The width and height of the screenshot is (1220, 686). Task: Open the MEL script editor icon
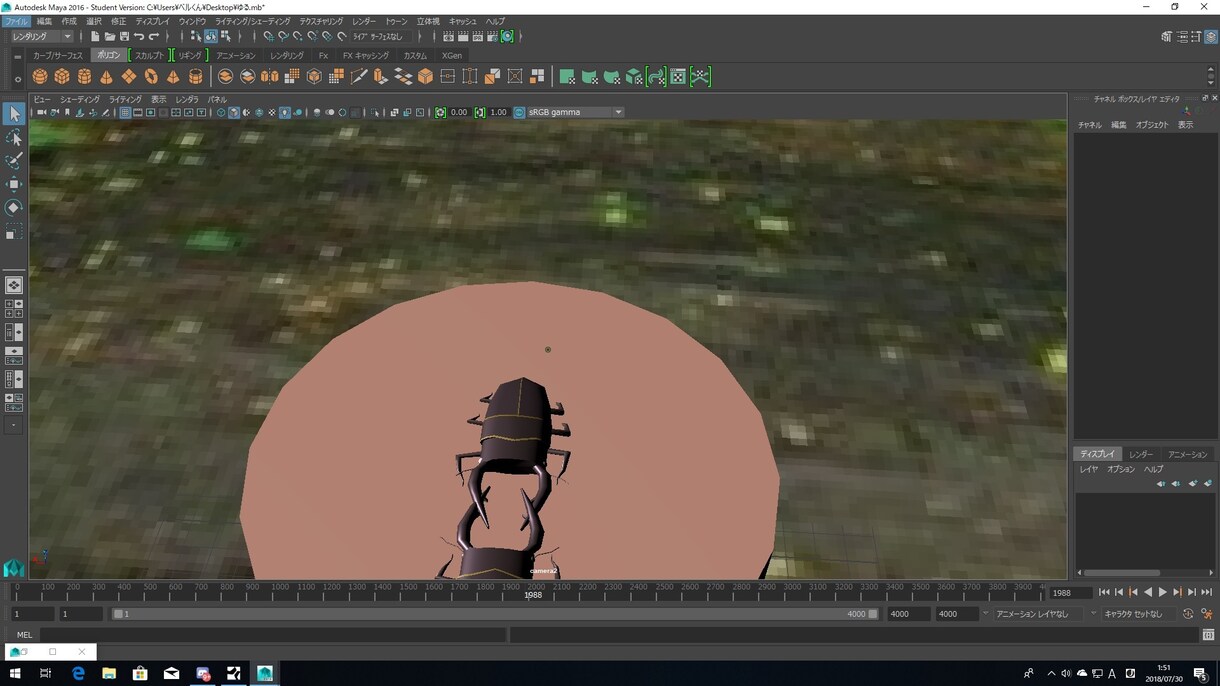[1208, 635]
